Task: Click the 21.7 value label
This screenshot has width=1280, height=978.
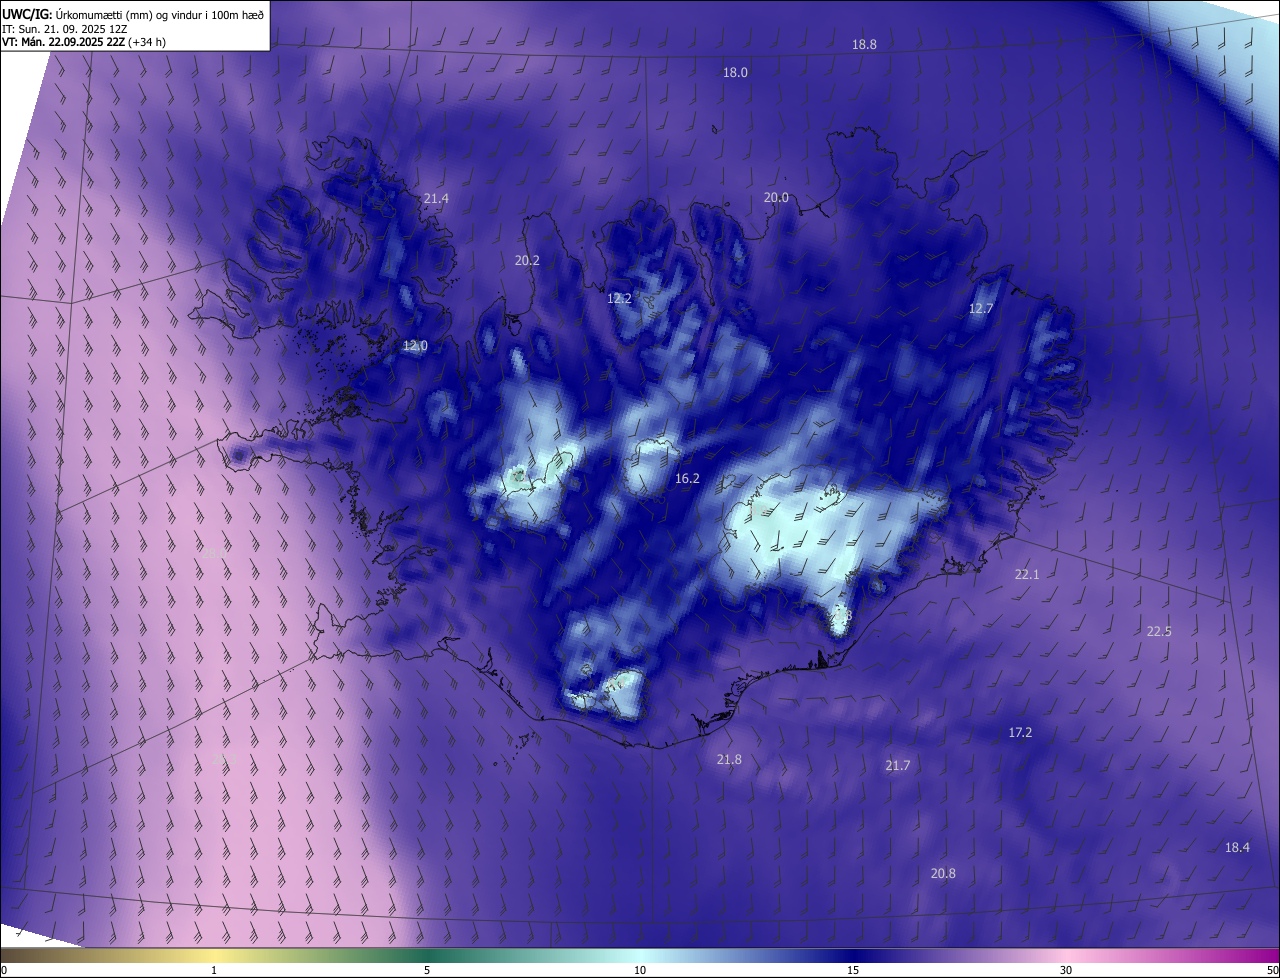Action: [897, 766]
